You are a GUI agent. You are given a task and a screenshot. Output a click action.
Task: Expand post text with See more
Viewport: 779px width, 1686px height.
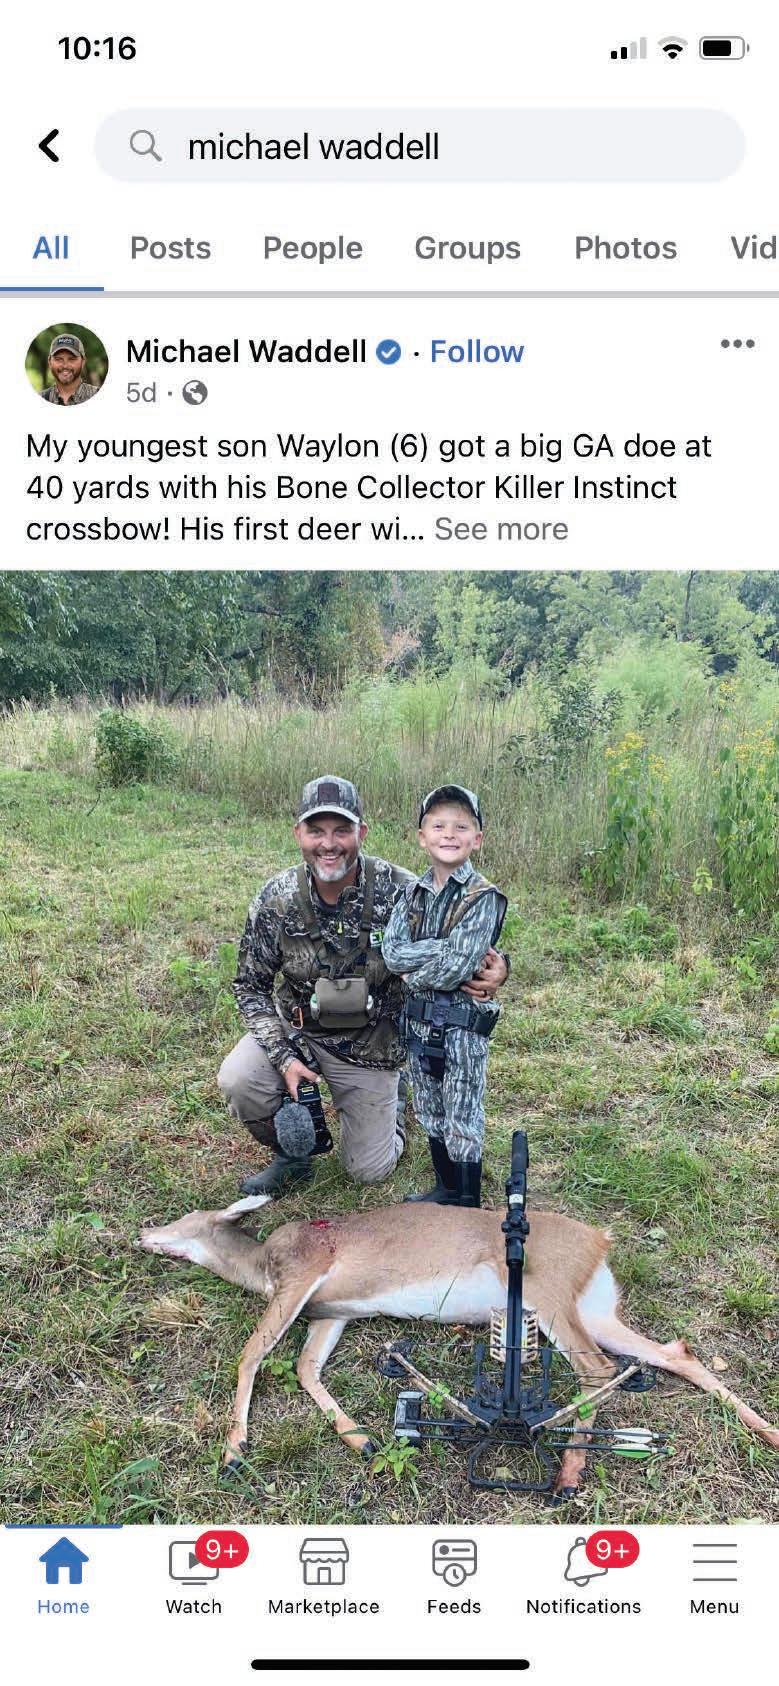point(501,529)
